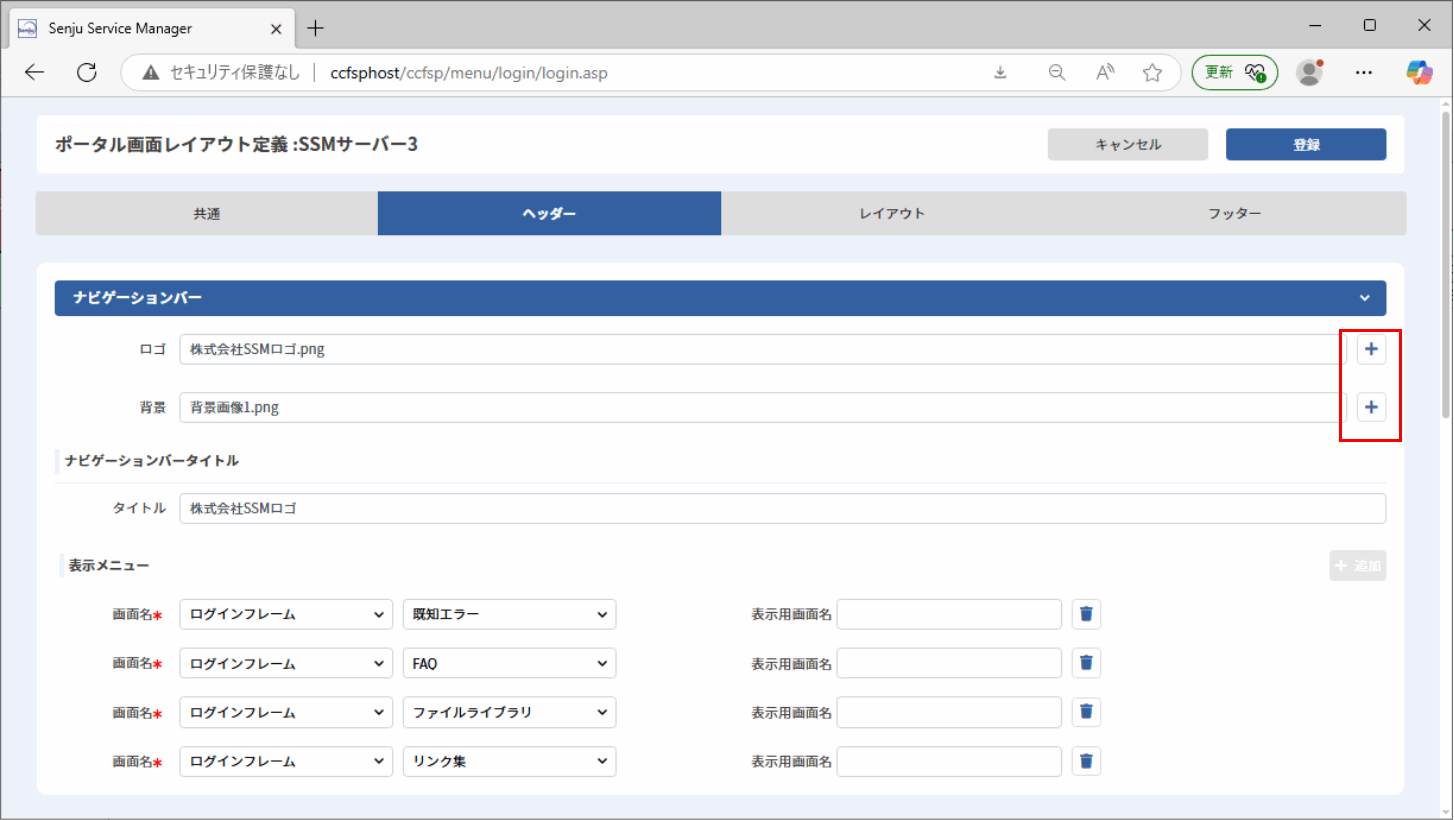Screen dimensions: 1454x820
Task: Reload the page with the refresh icon
Action: [x=87, y=72]
